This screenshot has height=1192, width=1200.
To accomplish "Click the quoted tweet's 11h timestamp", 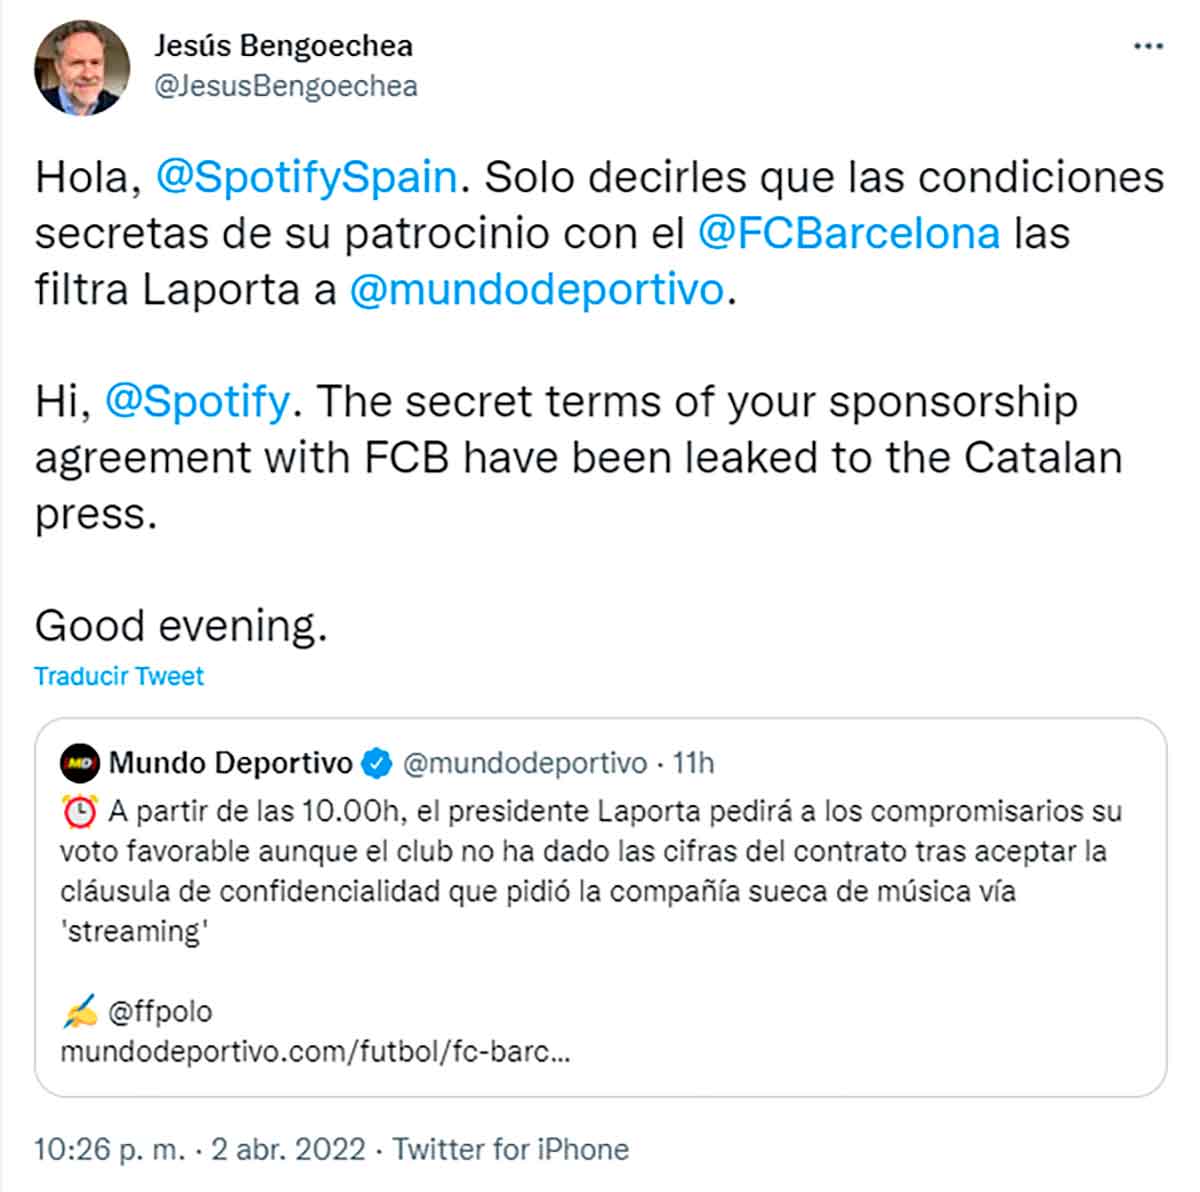I will pos(693,764).
